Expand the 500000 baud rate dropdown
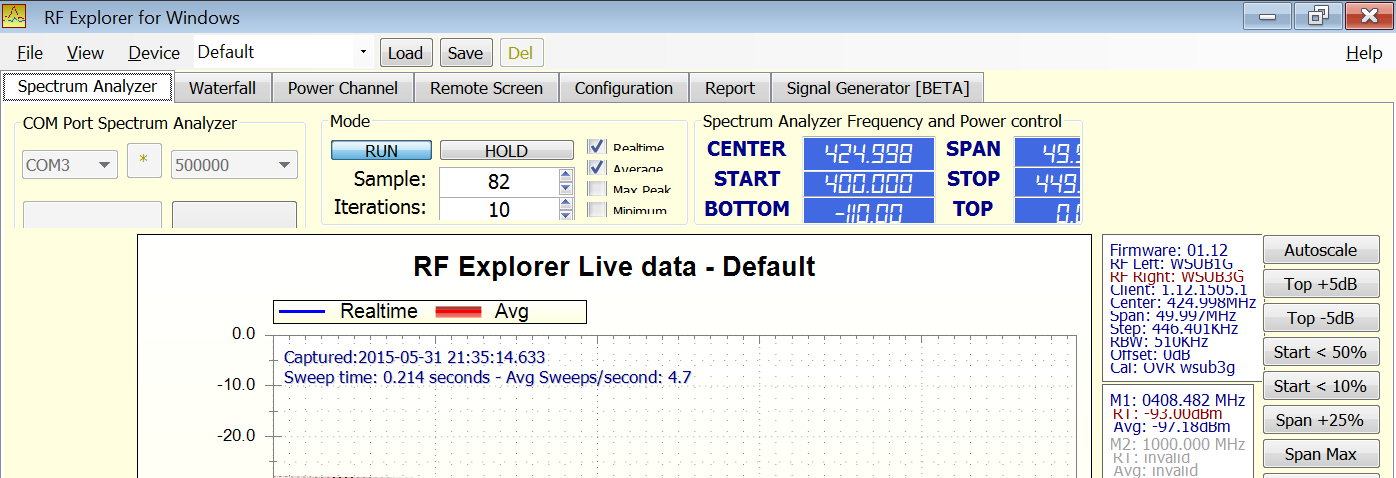This screenshot has width=1396, height=478. pyautogui.click(x=284, y=165)
